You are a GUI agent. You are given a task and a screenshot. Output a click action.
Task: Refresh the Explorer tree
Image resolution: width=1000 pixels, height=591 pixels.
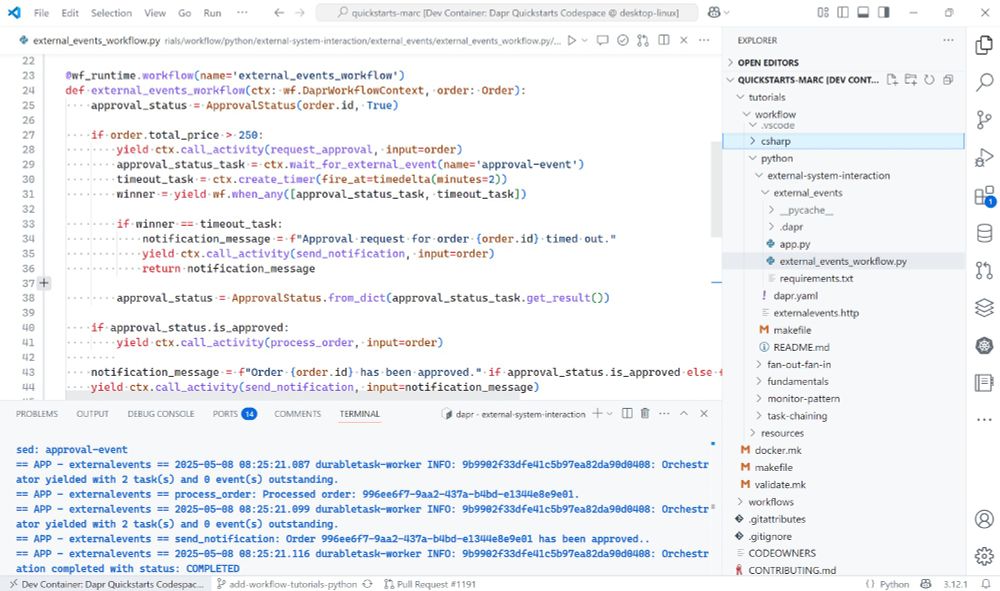(929, 80)
